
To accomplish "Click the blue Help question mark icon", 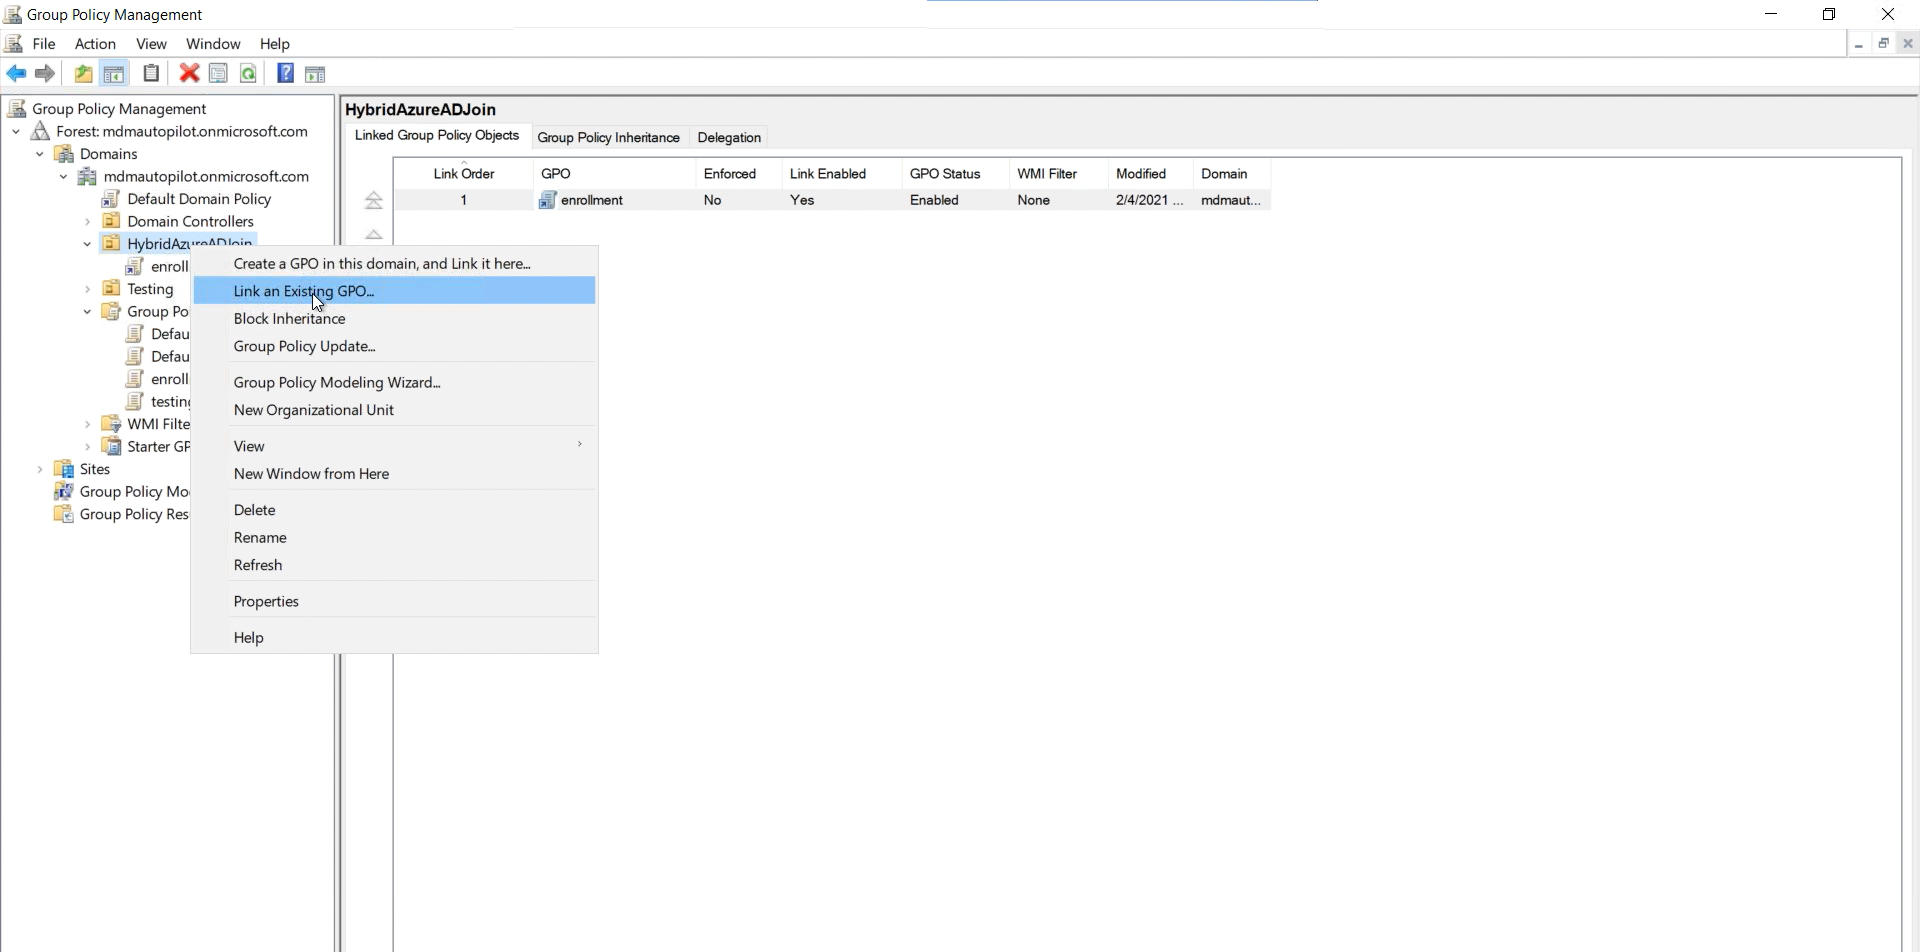I will [x=285, y=73].
